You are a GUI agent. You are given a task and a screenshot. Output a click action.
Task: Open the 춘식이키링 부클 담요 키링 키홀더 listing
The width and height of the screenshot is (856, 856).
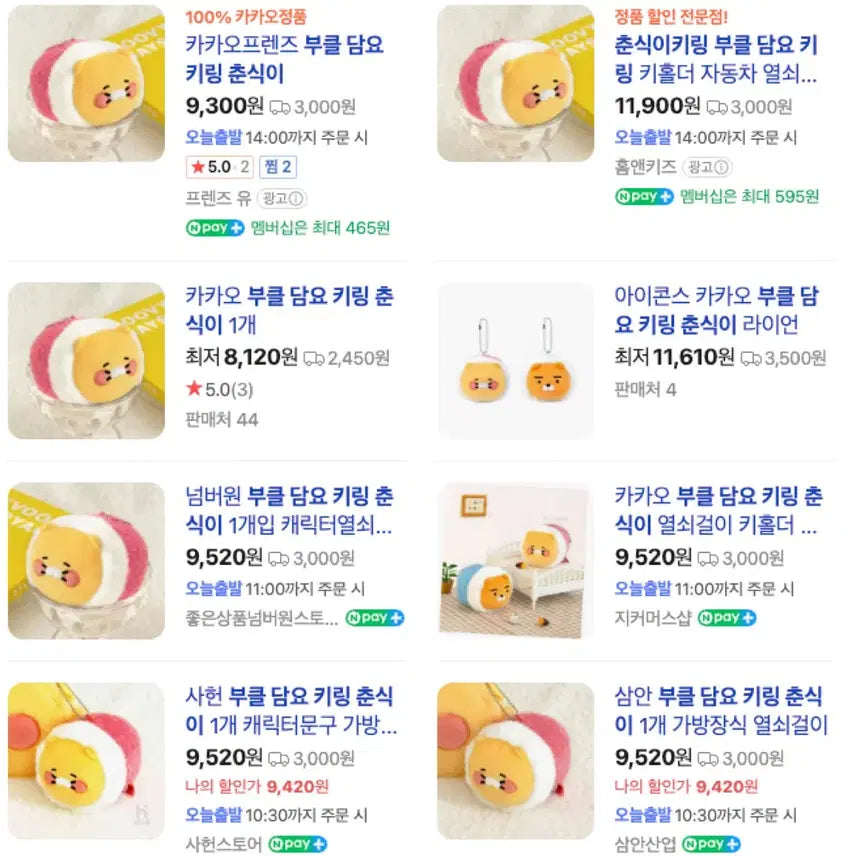pyautogui.click(x=716, y=60)
